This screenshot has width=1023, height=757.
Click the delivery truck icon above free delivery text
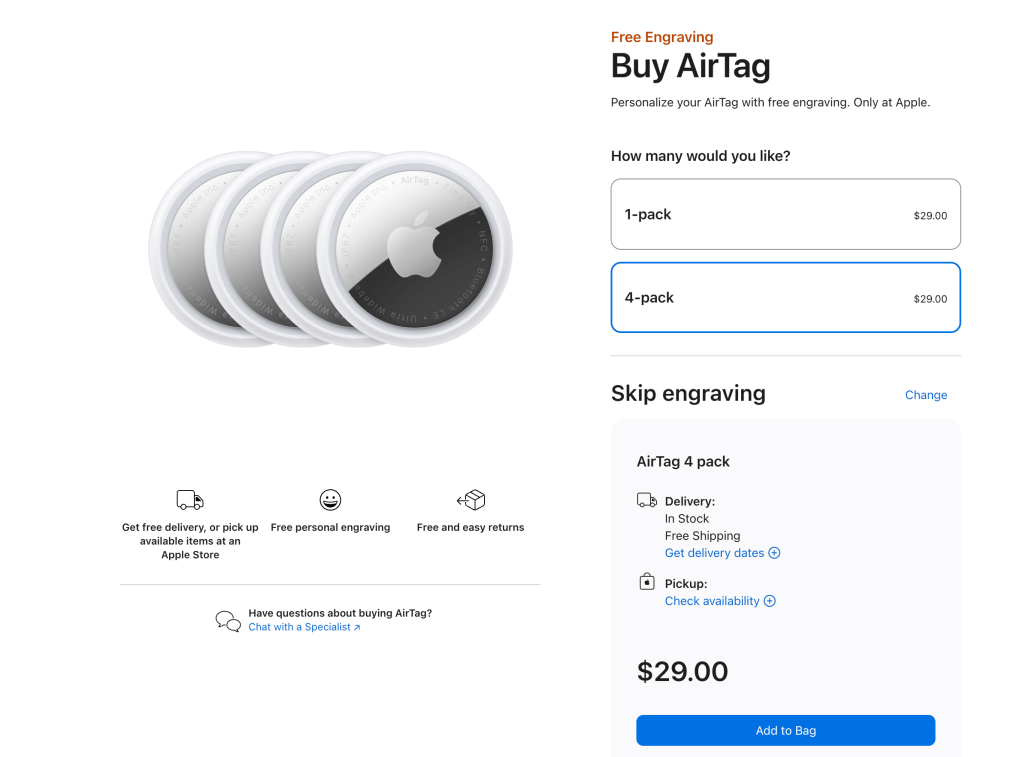pyautogui.click(x=190, y=500)
